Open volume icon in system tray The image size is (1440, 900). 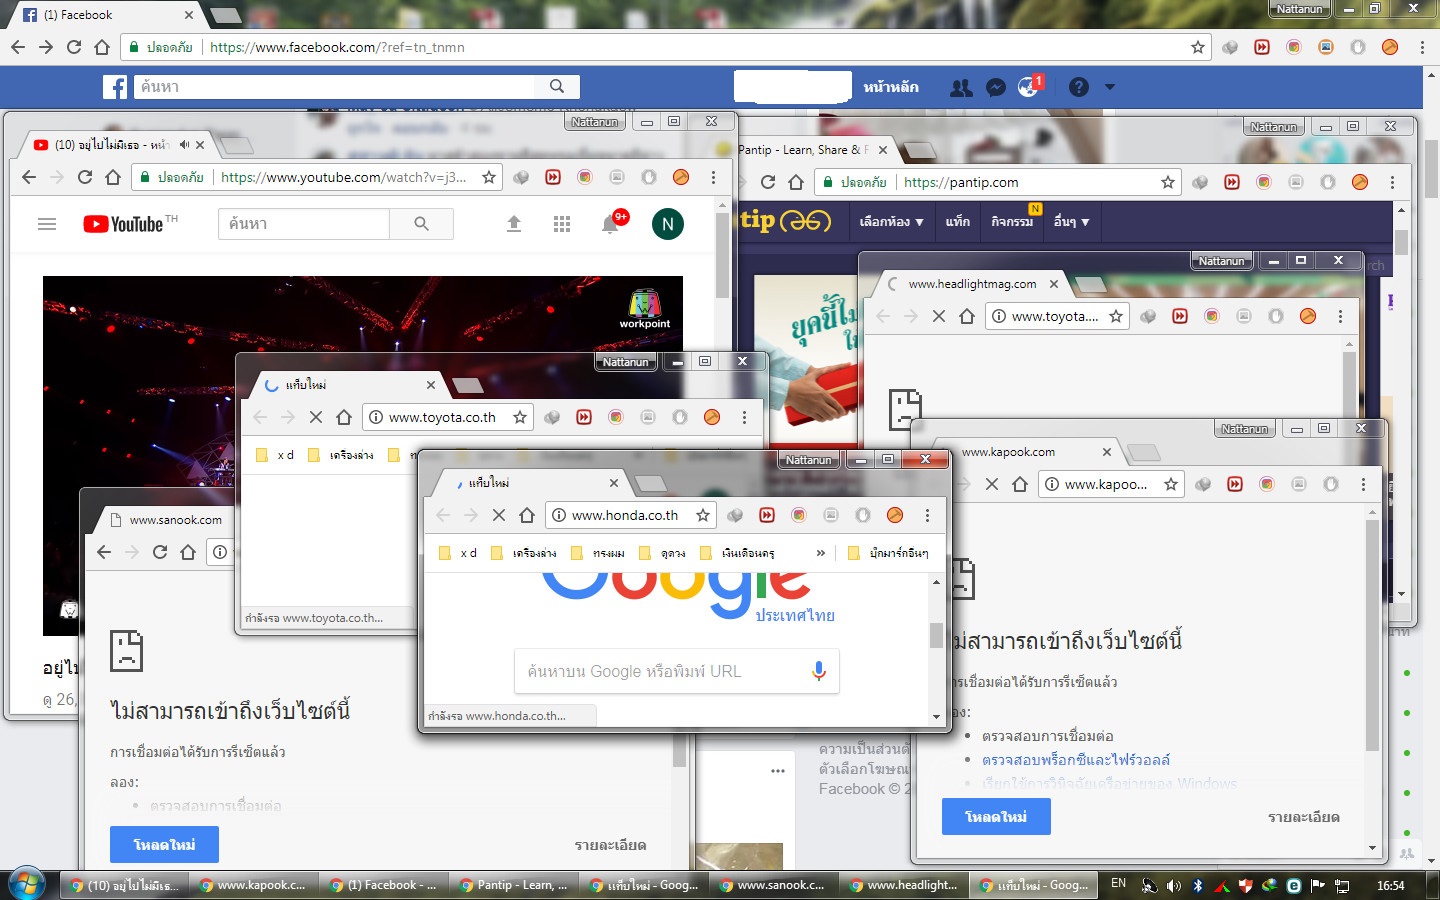[x=1174, y=886]
